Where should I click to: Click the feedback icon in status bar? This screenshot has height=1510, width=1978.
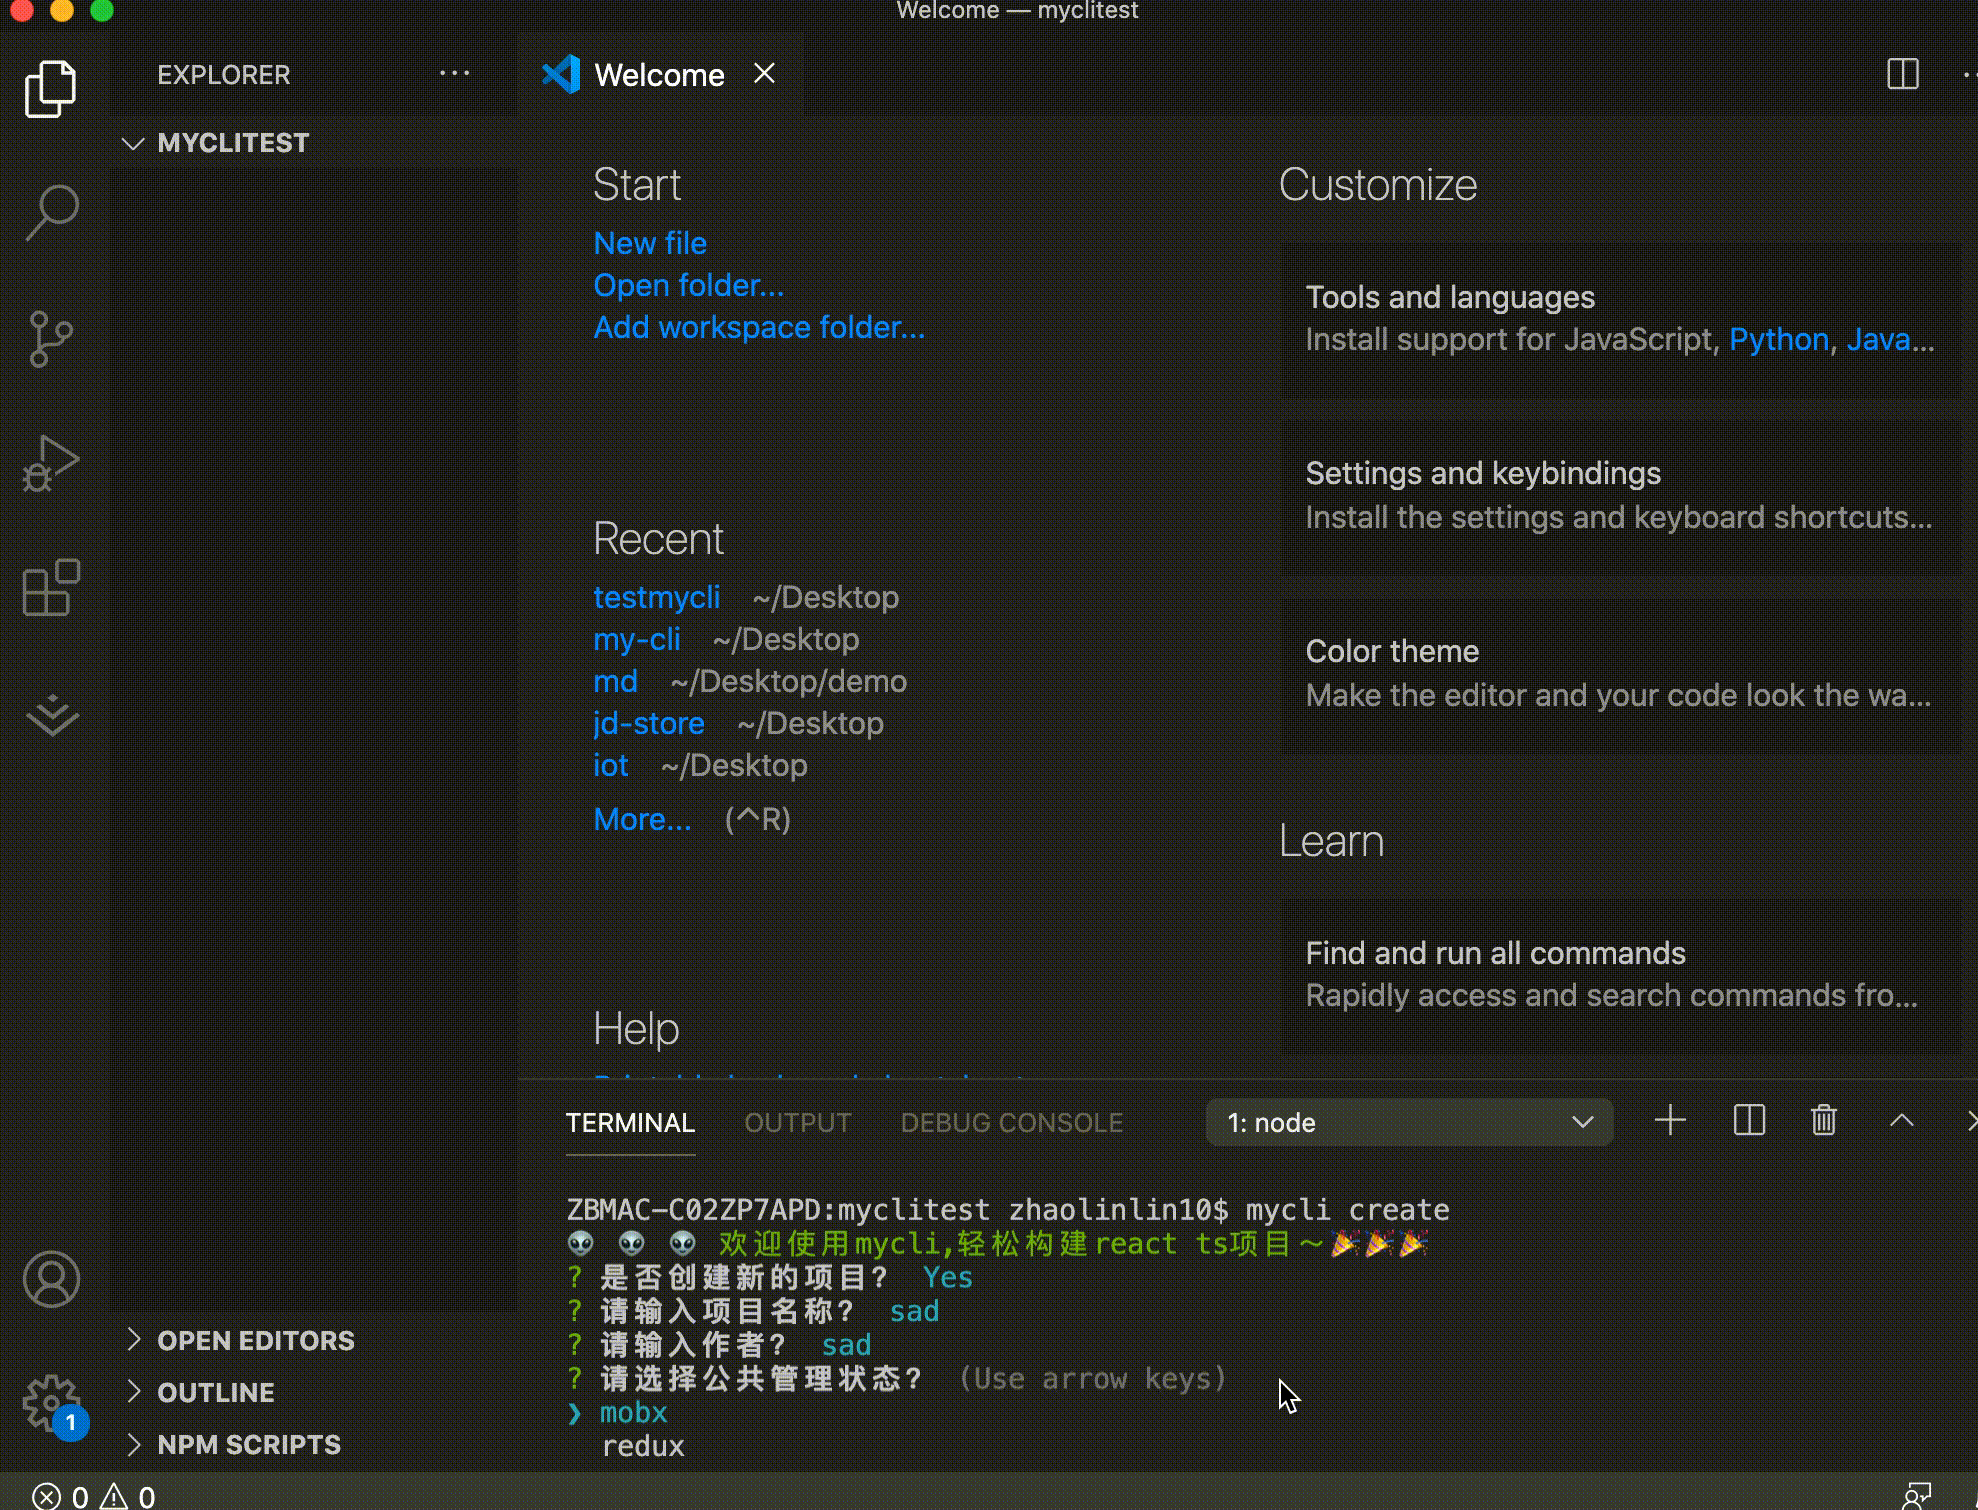tap(1916, 1496)
